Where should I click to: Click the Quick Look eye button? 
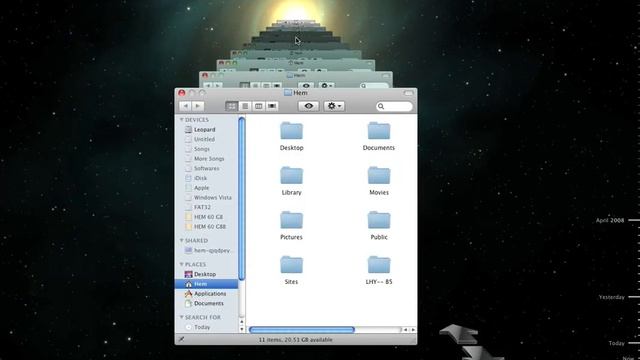[x=309, y=106]
